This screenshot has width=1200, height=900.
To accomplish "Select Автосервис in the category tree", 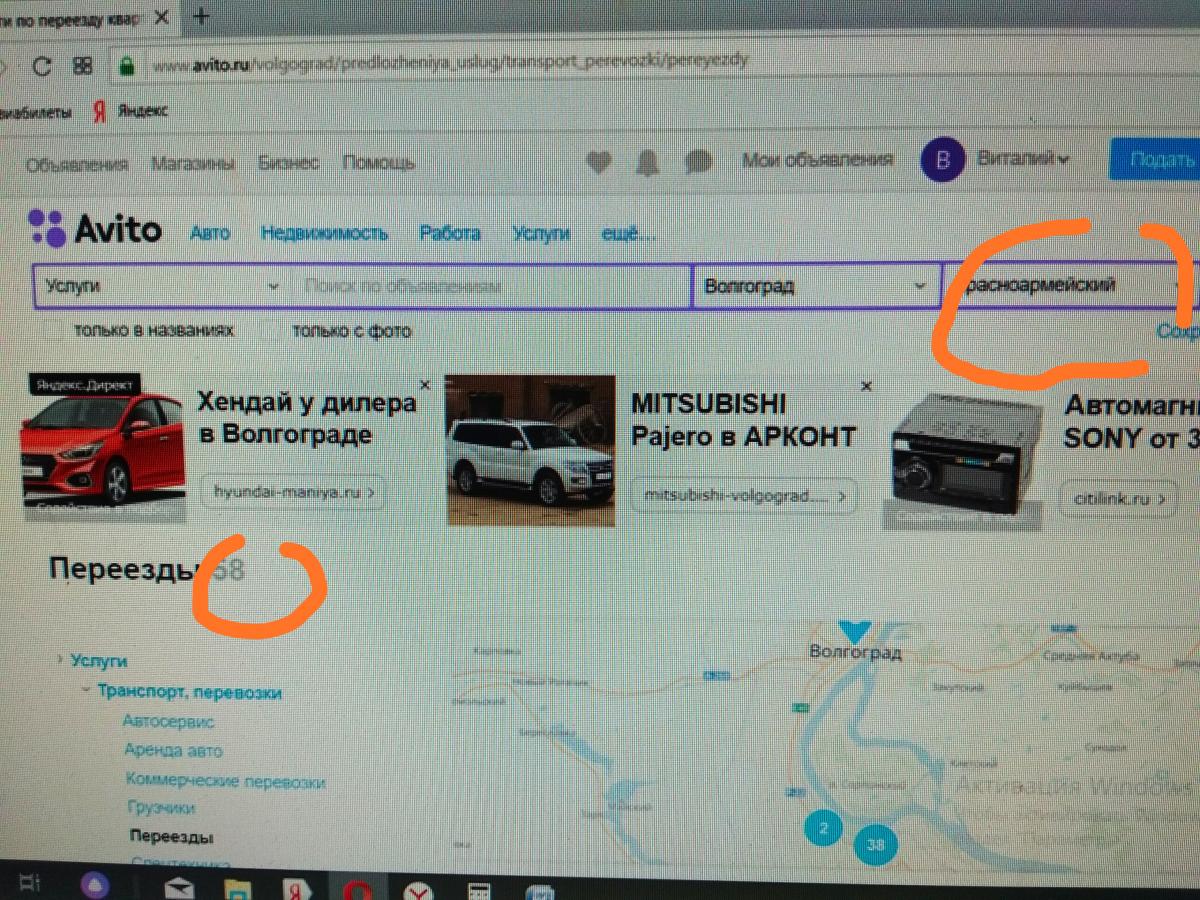I will coord(168,721).
